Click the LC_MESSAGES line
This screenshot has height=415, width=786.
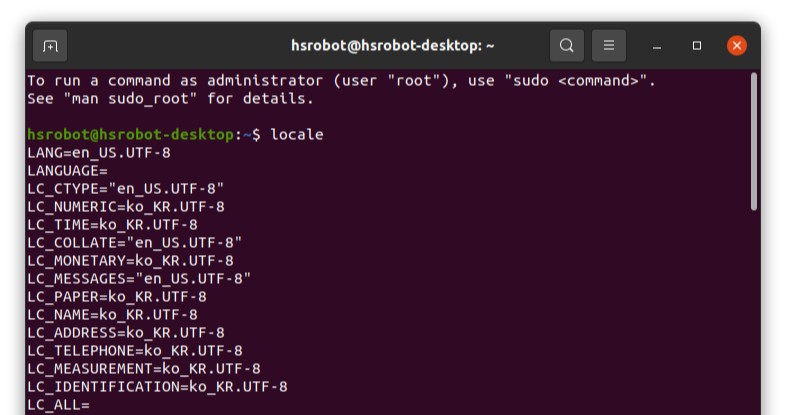[139, 279]
